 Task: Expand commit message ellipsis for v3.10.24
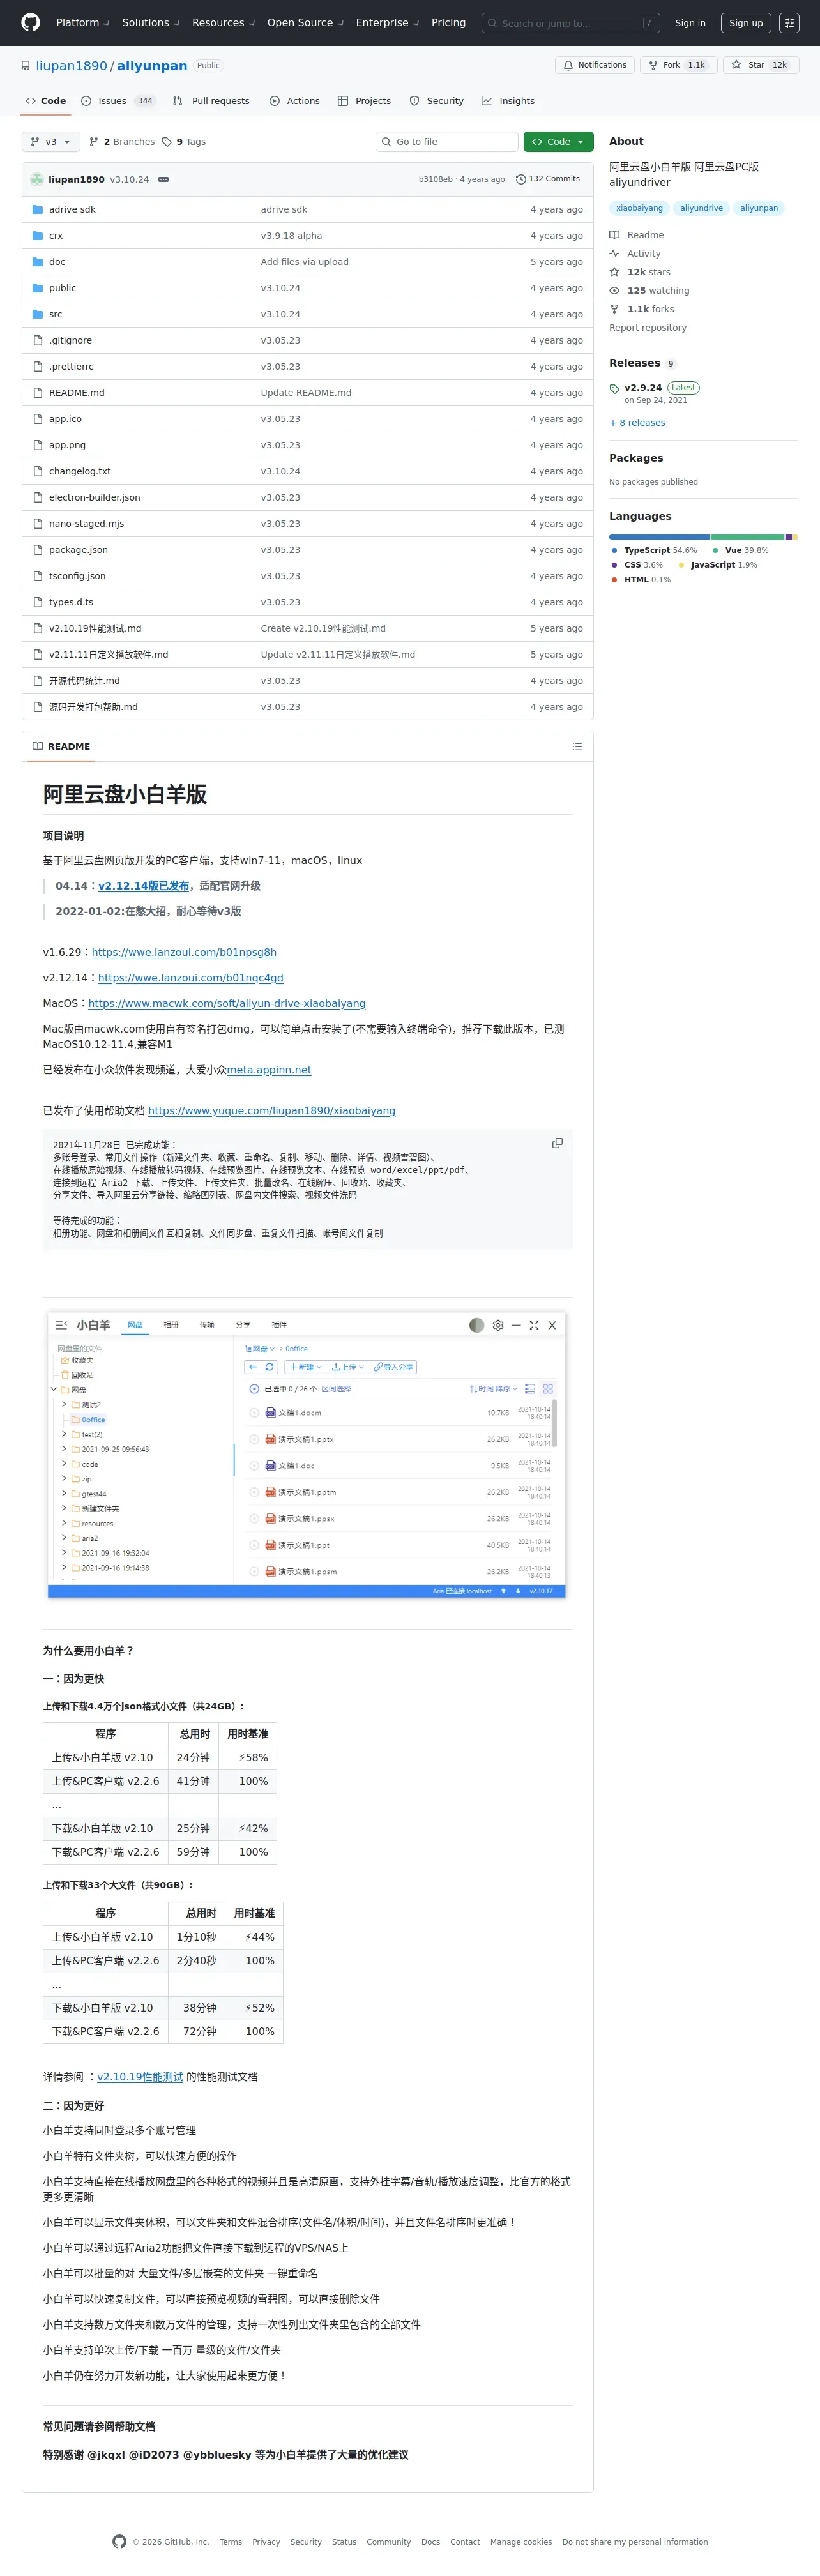163,179
